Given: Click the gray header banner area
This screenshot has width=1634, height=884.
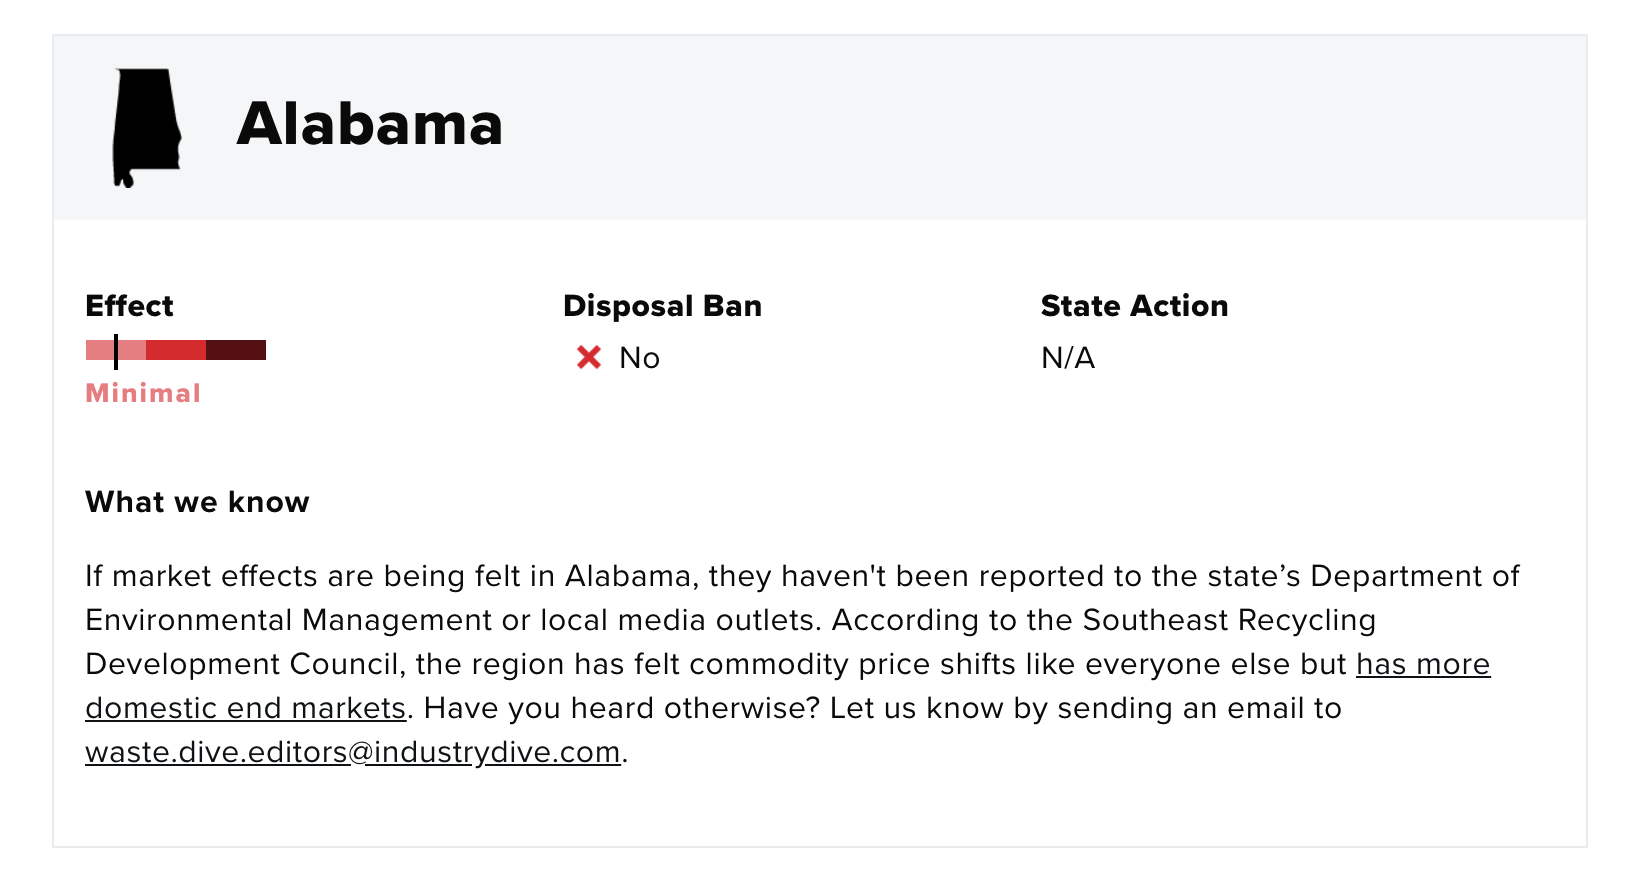Looking at the screenshot, I should point(820,128).
